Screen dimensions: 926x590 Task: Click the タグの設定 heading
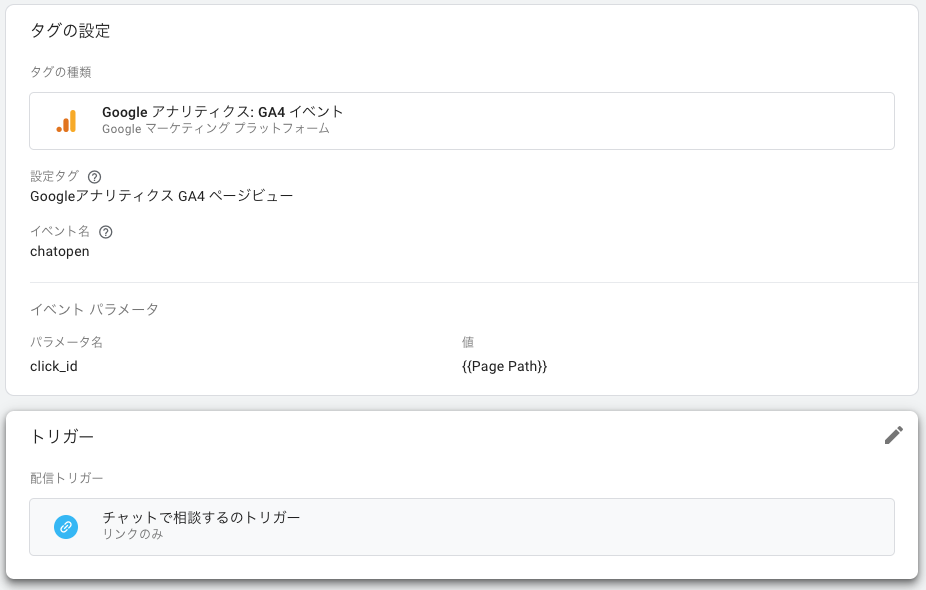[x=70, y=31]
